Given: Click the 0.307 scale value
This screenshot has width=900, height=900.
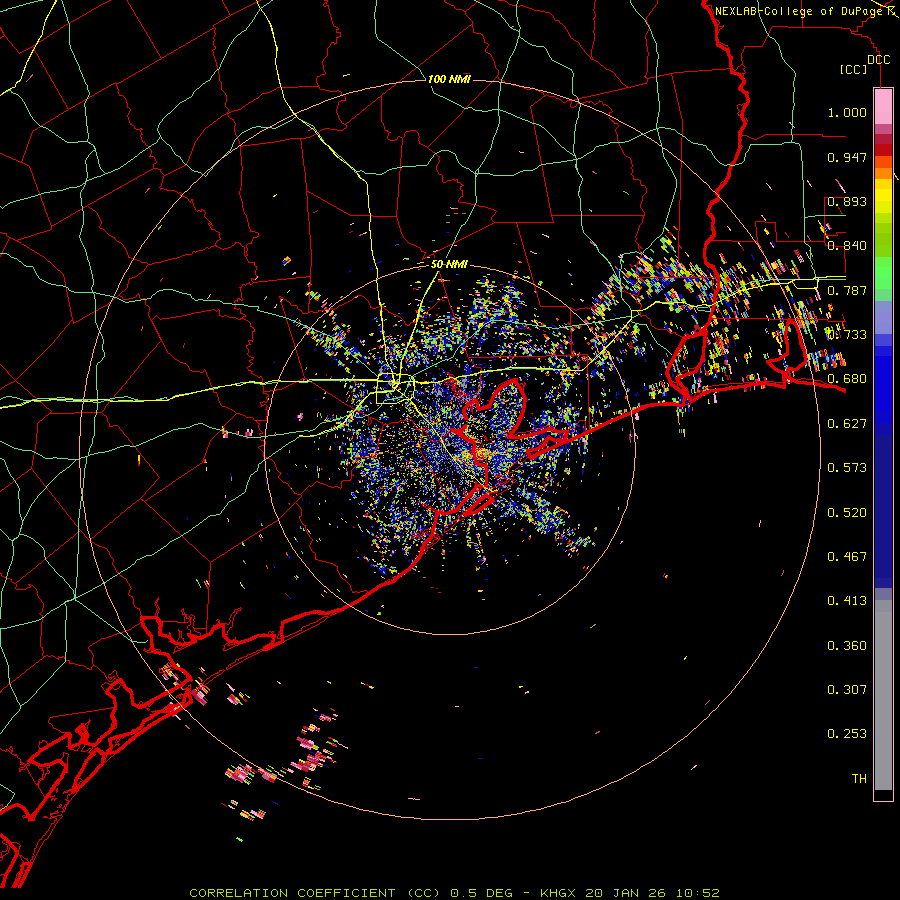Looking at the screenshot, I should [x=847, y=689].
